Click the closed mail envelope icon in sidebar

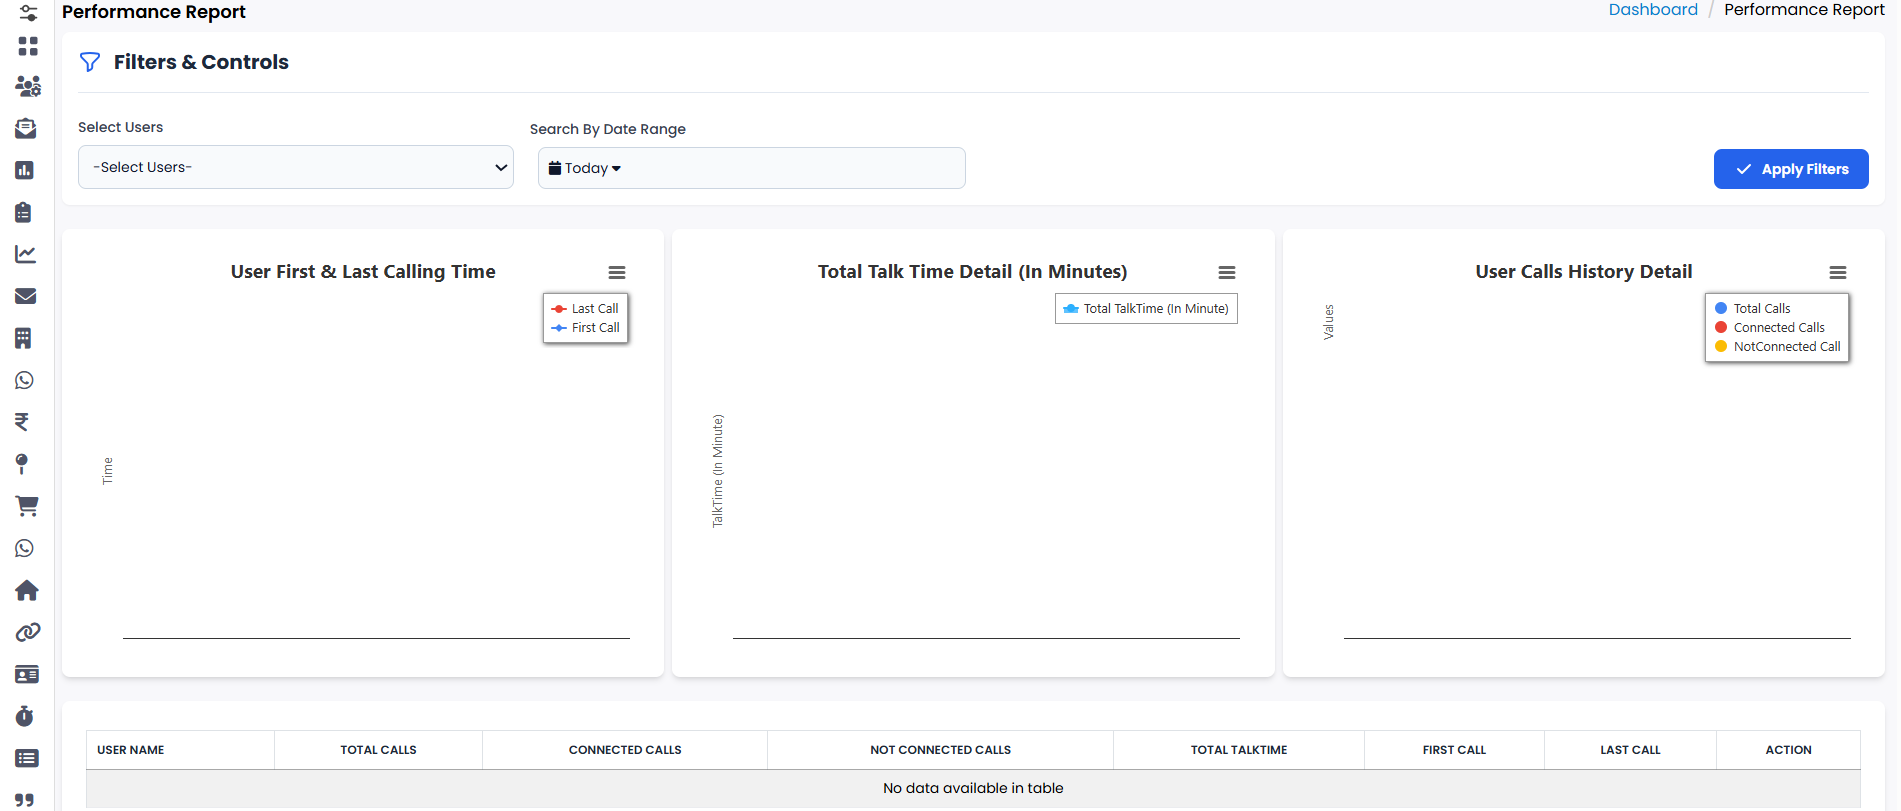click(x=26, y=296)
